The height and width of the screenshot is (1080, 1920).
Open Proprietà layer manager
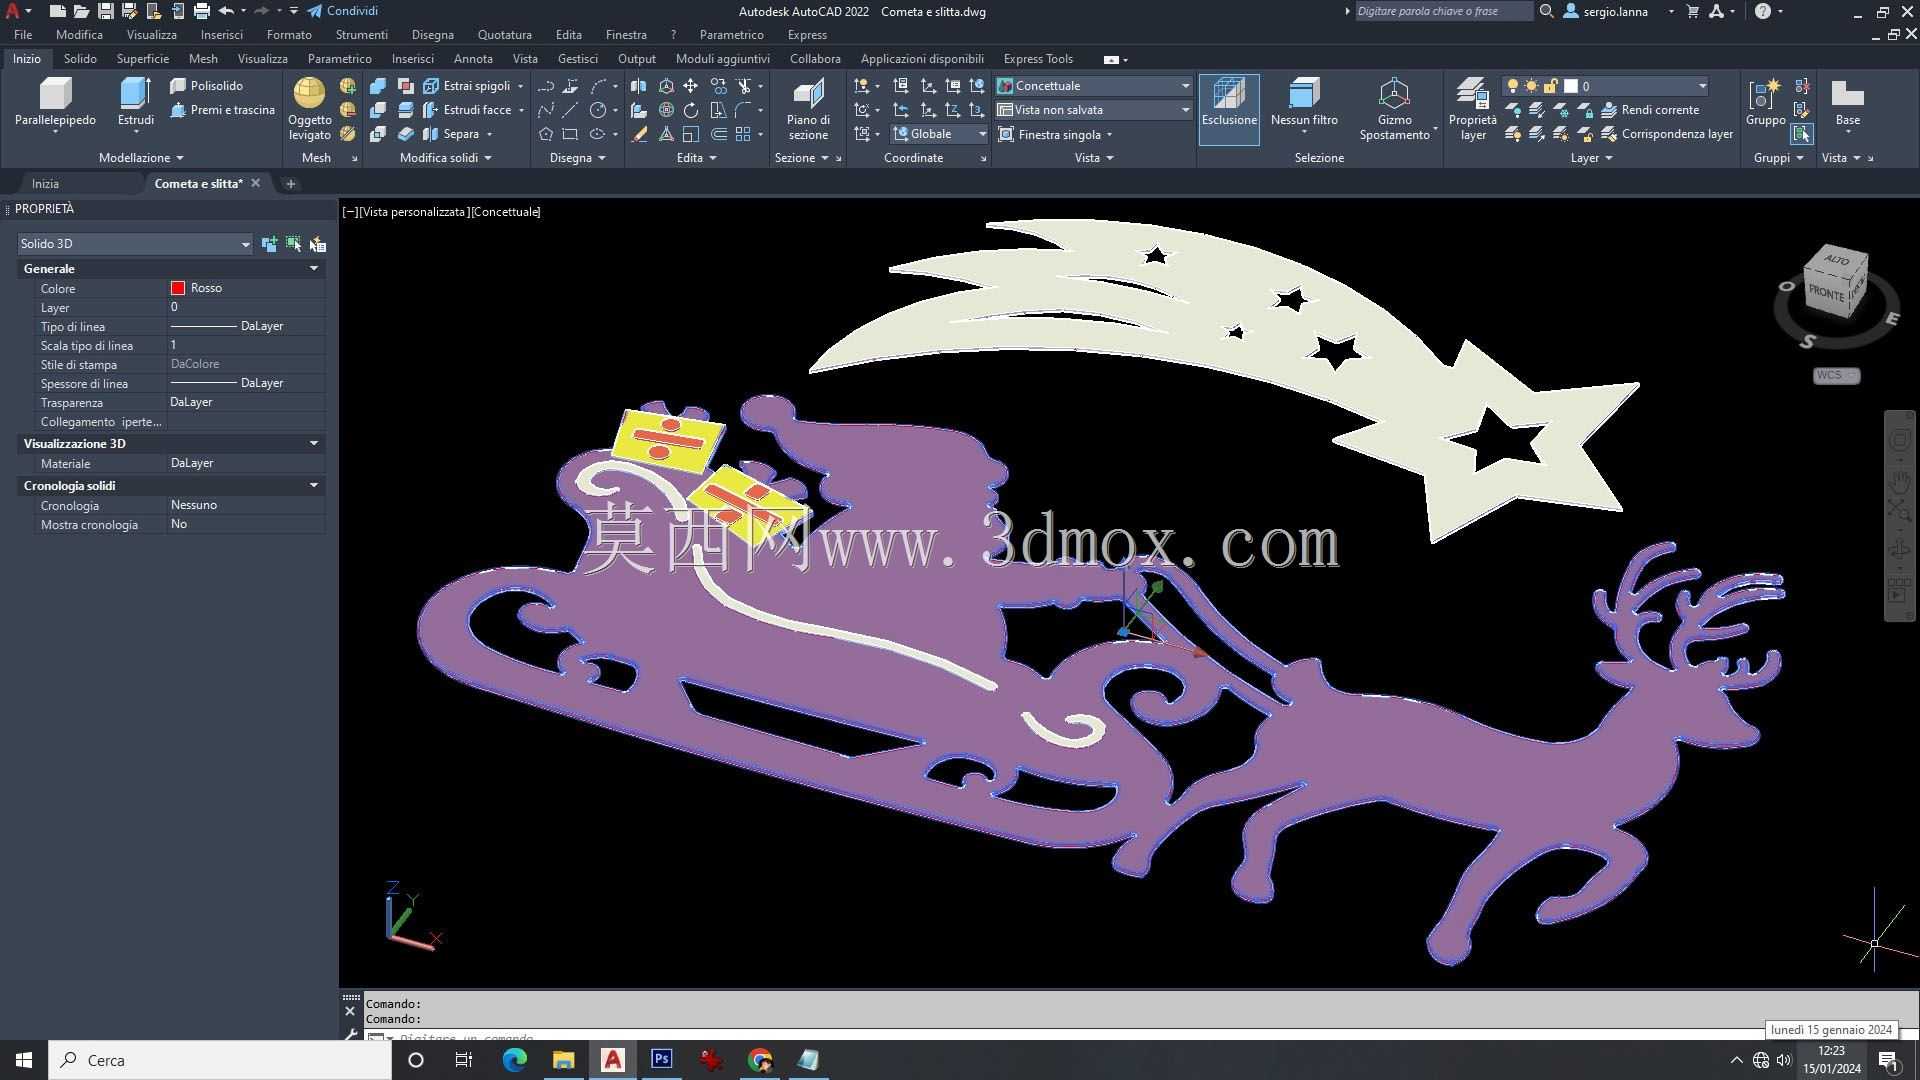point(1473,109)
